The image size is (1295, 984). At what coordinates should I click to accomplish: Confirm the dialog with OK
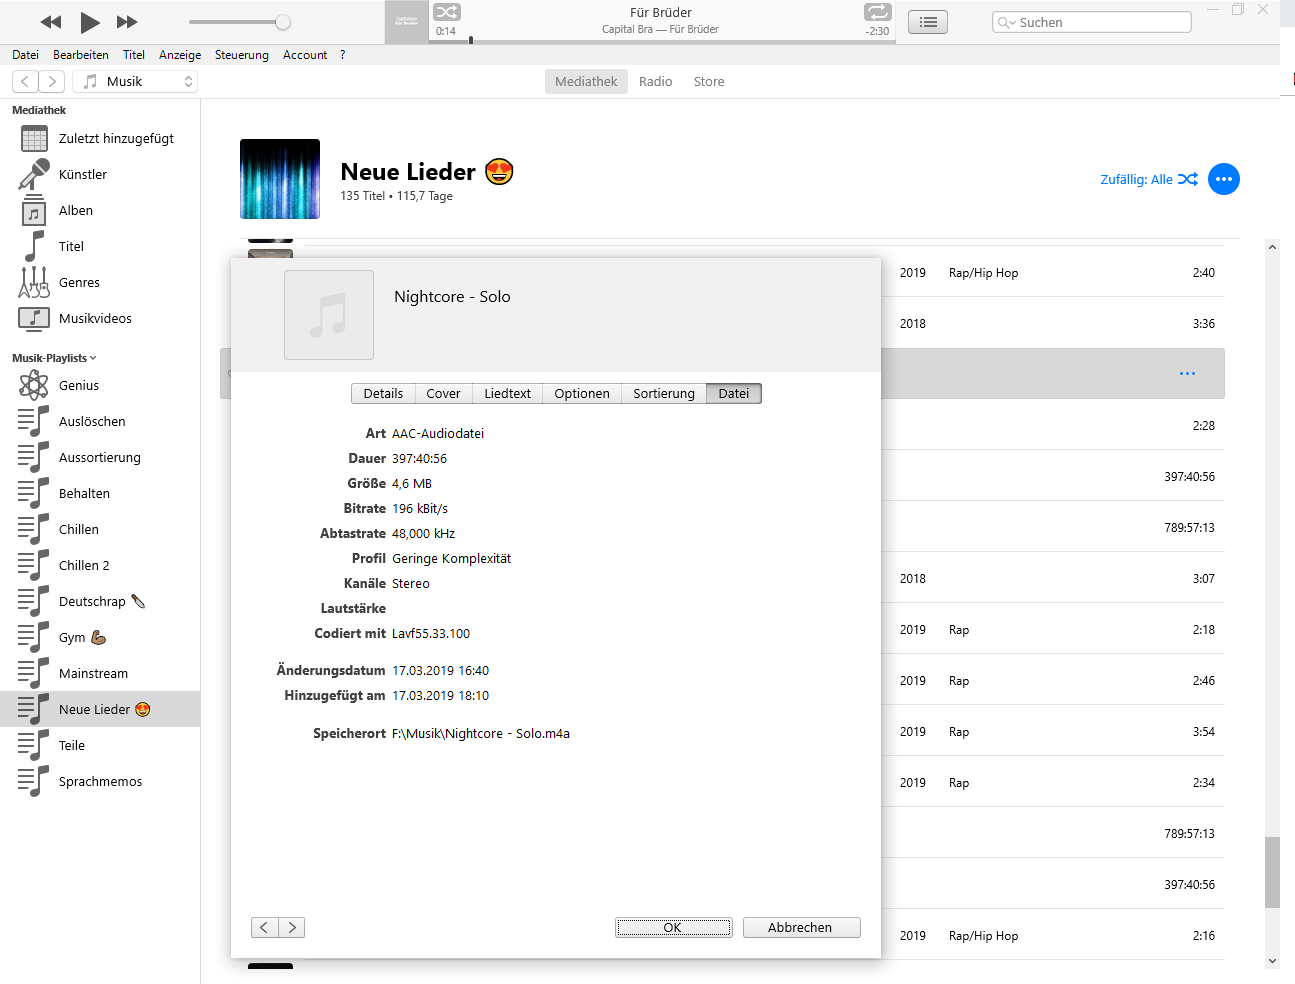click(673, 928)
